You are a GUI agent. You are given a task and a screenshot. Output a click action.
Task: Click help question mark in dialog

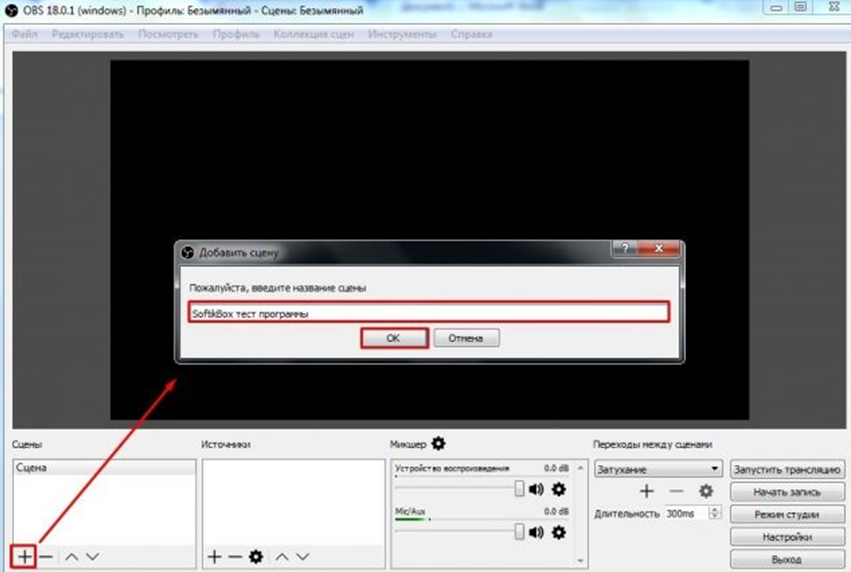tap(625, 249)
